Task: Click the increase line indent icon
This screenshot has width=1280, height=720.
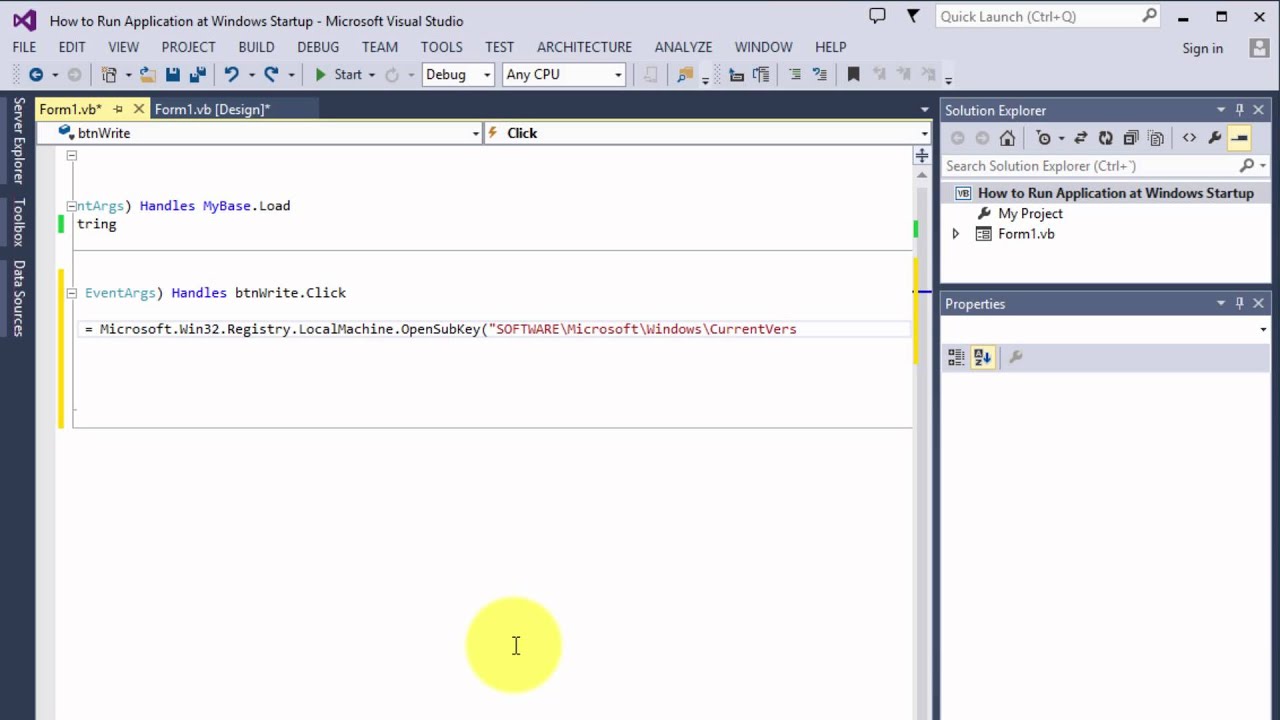Action: pos(761,74)
